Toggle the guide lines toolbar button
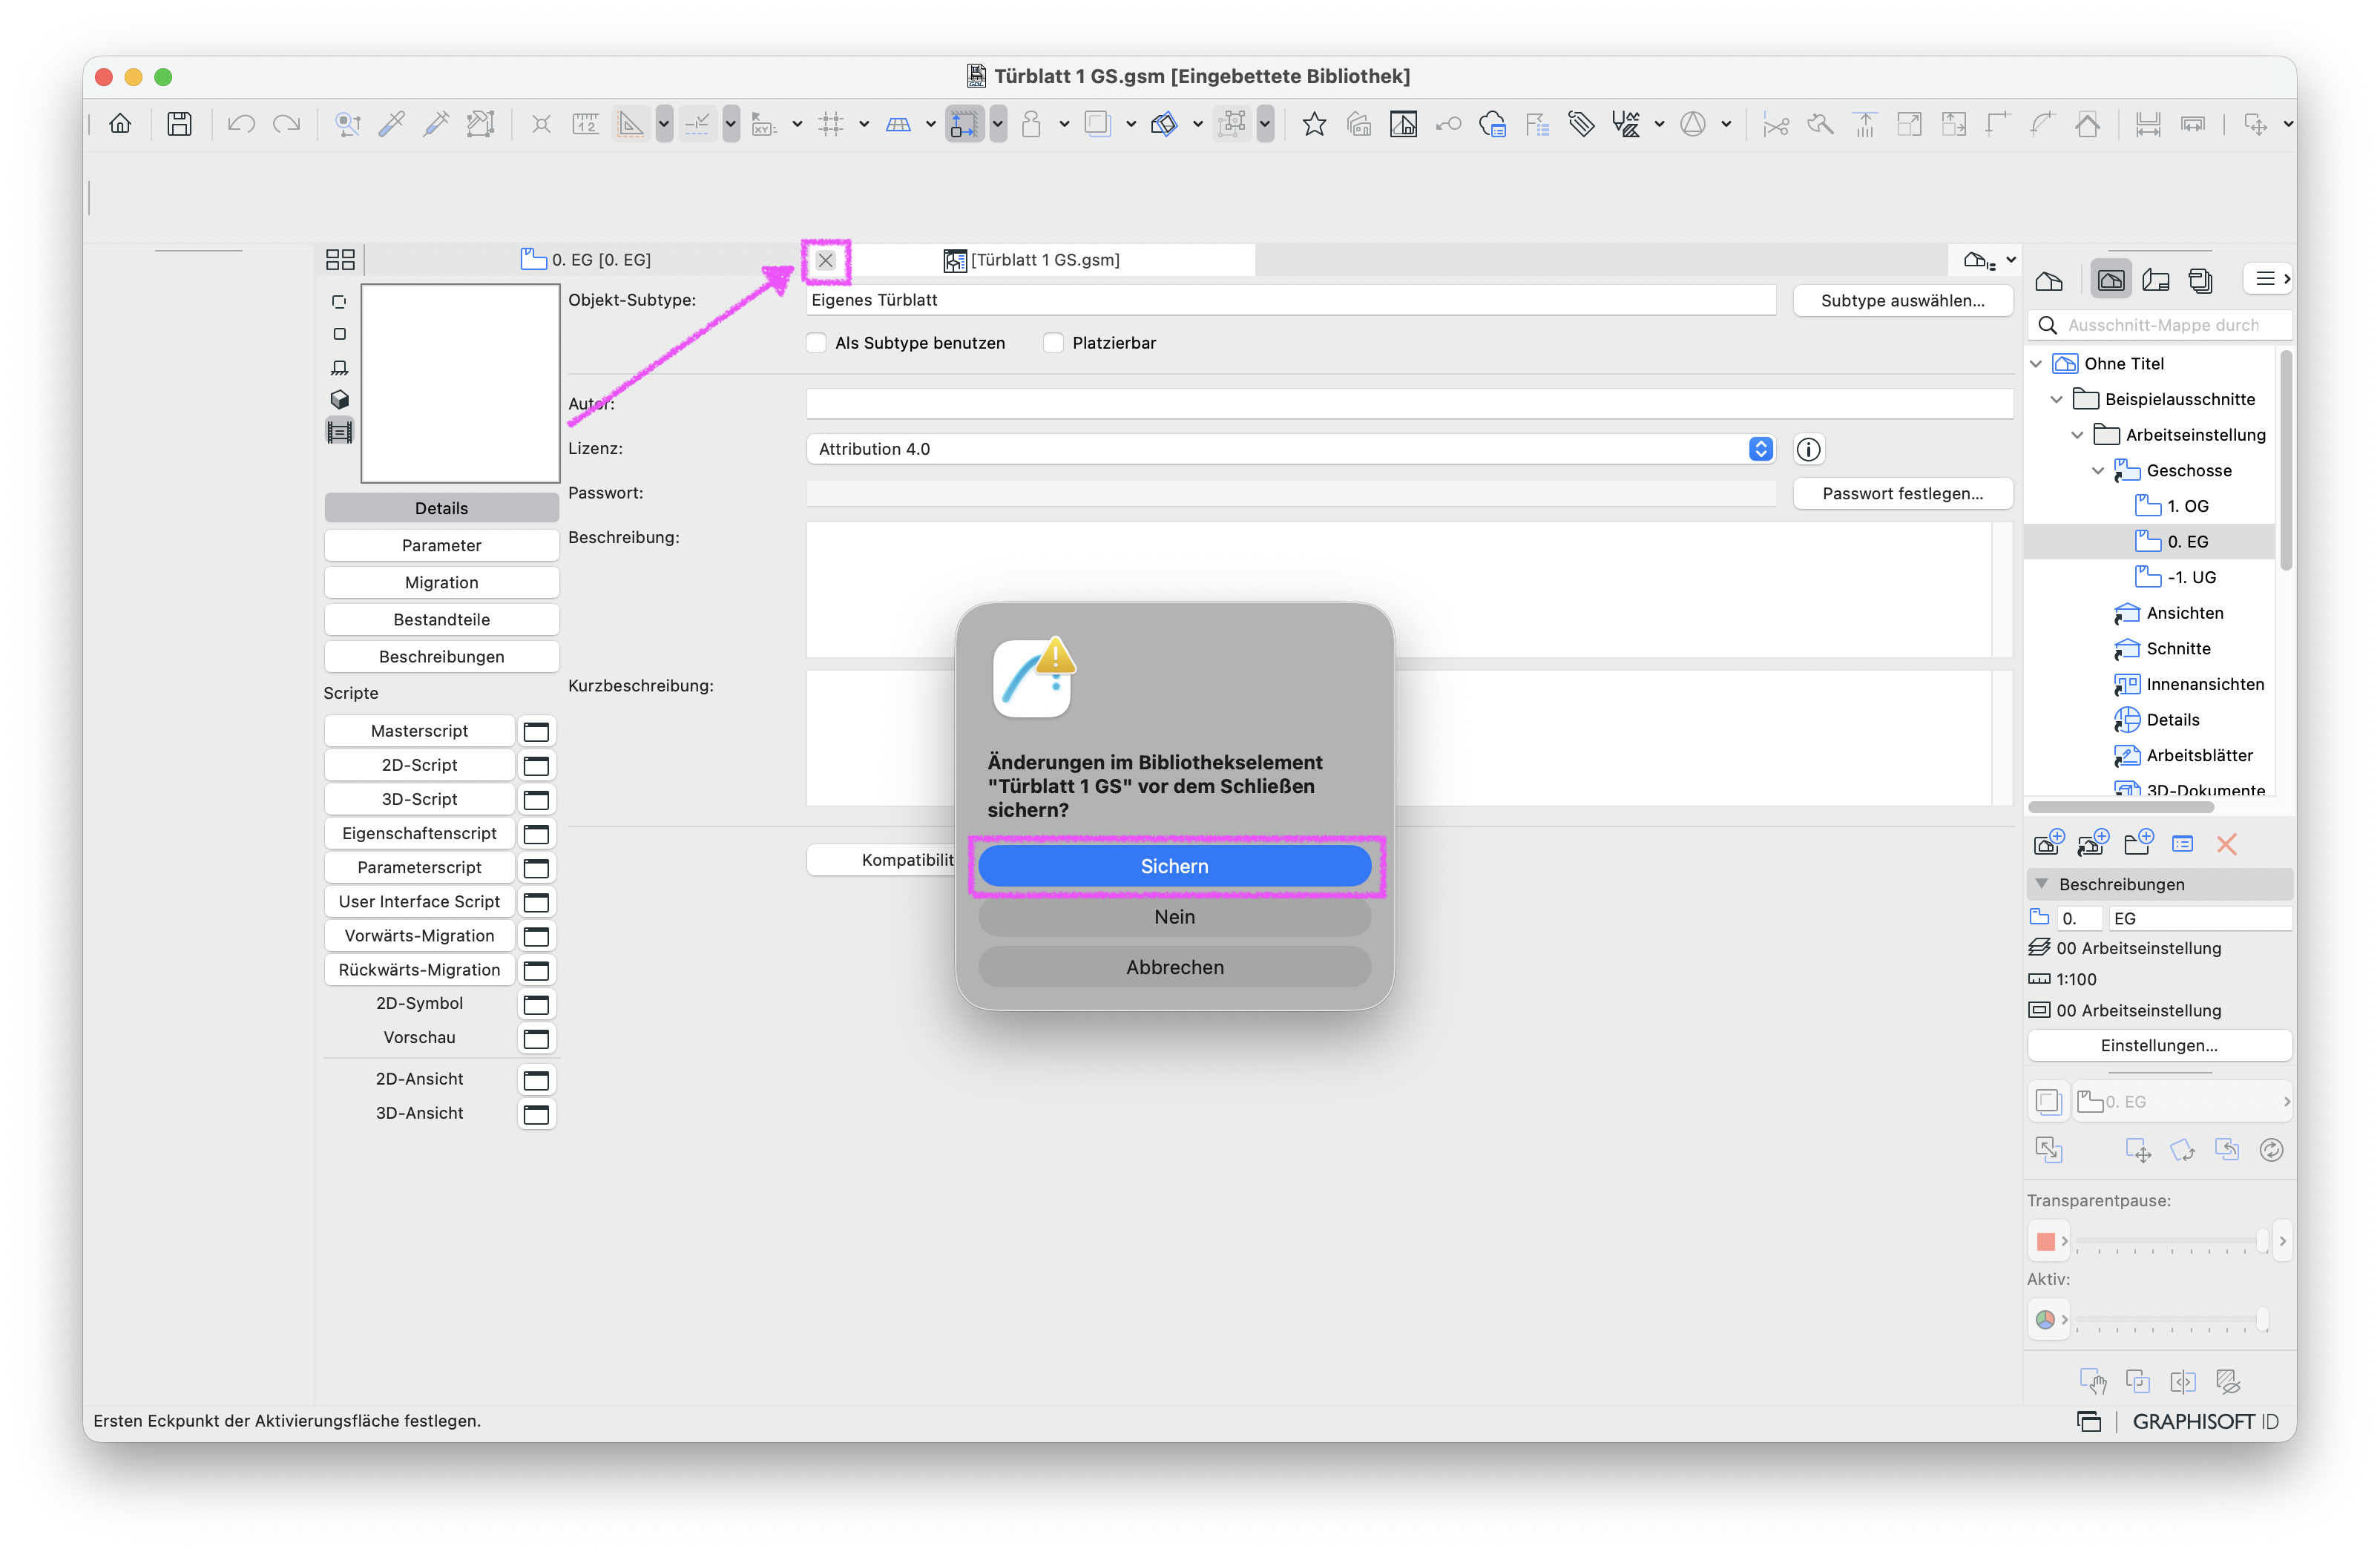Screen dimensions: 2380x1552 pos(630,124)
